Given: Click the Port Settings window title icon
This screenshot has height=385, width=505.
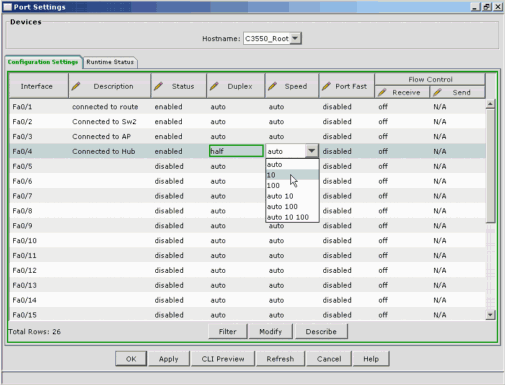Looking at the screenshot, I should click(7, 7).
